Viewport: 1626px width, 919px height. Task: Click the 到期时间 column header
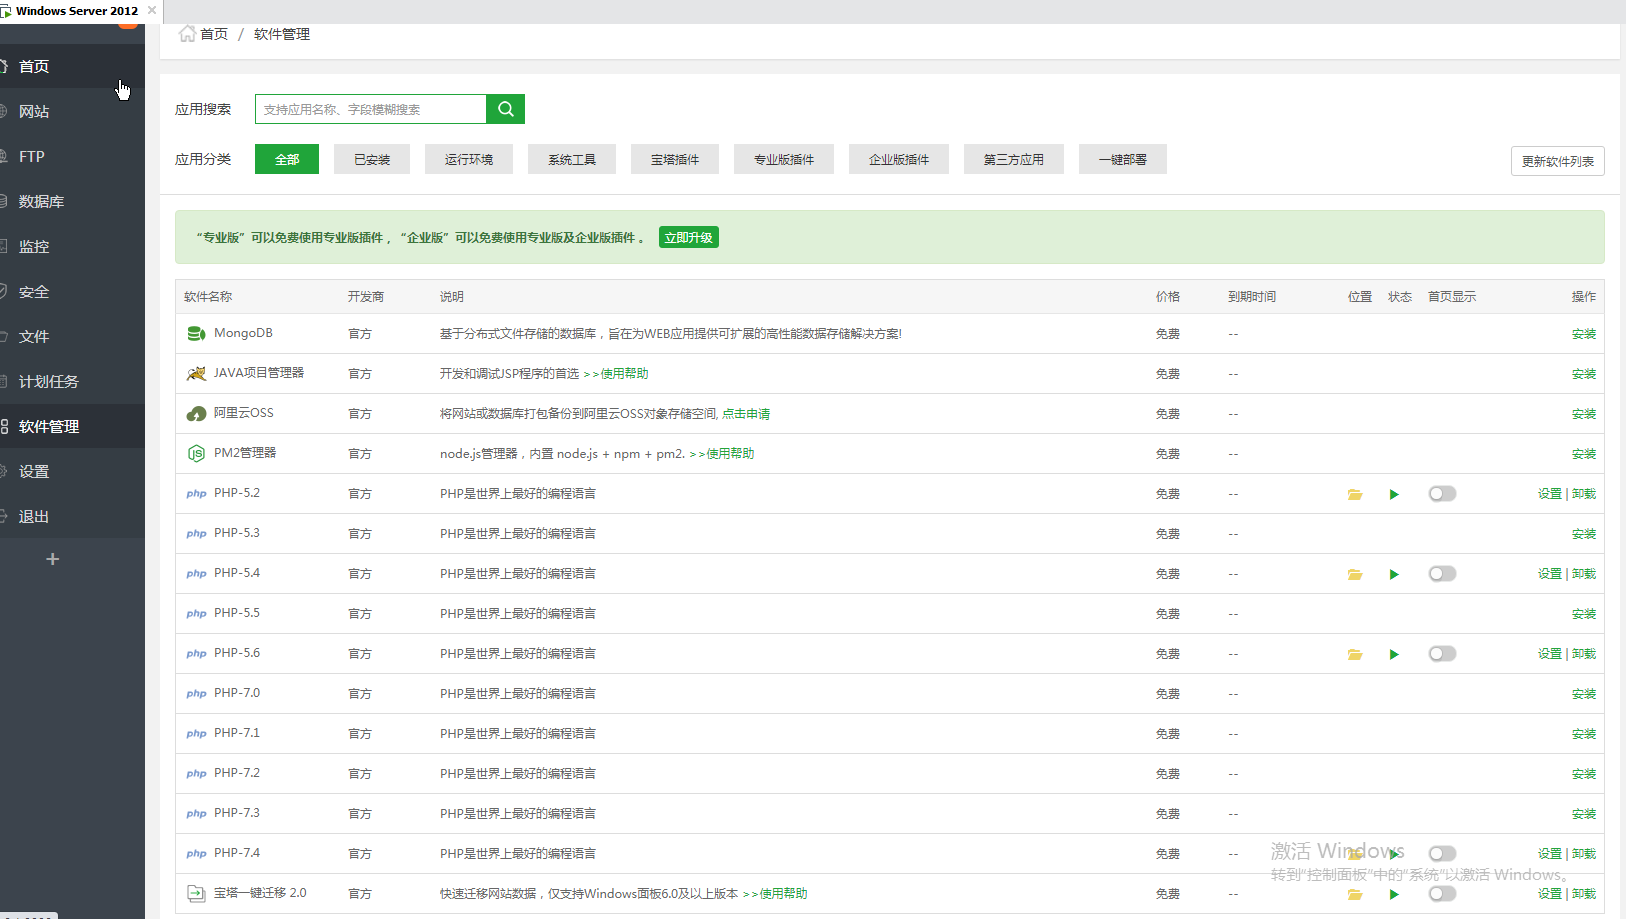pyautogui.click(x=1252, y=297)
